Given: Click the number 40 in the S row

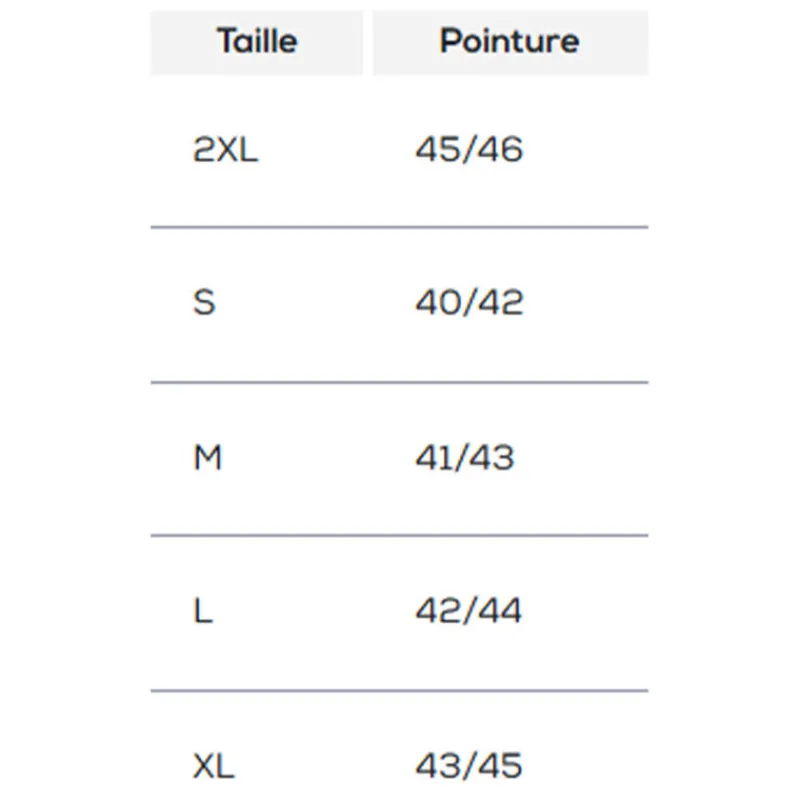Looking at the screenshot, I should click(x=436, y=302).
